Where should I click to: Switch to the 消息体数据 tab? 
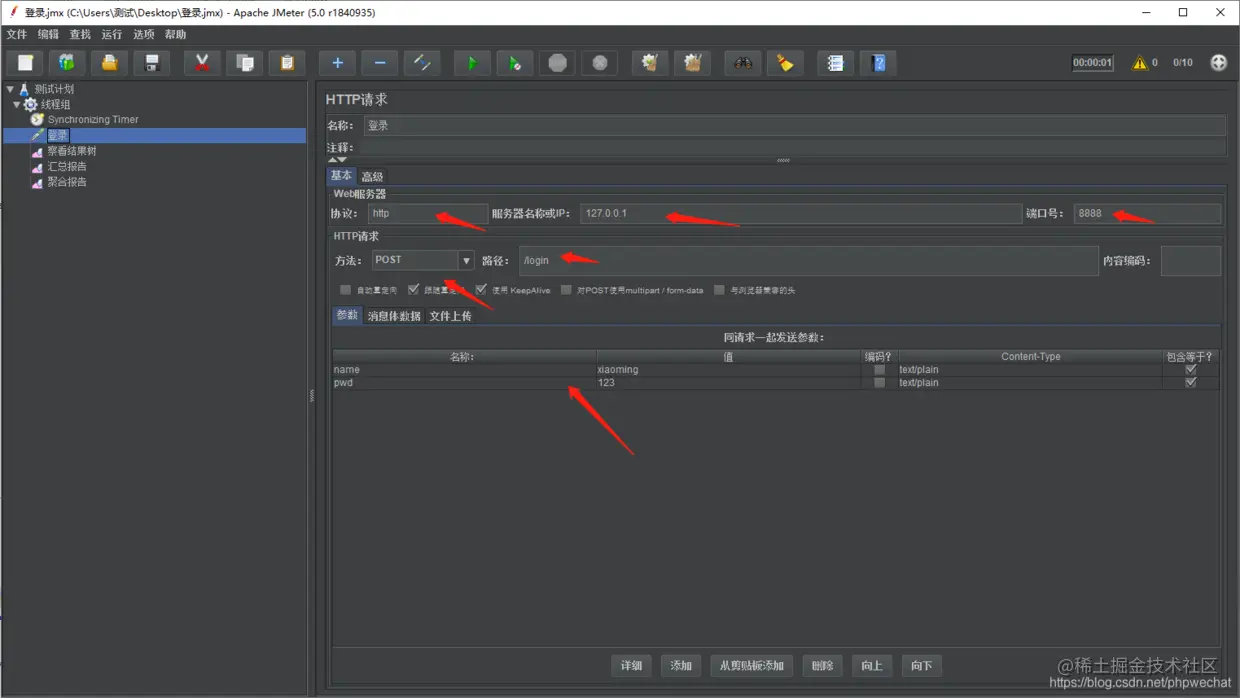pyautogui.click(x=394, y=316)
